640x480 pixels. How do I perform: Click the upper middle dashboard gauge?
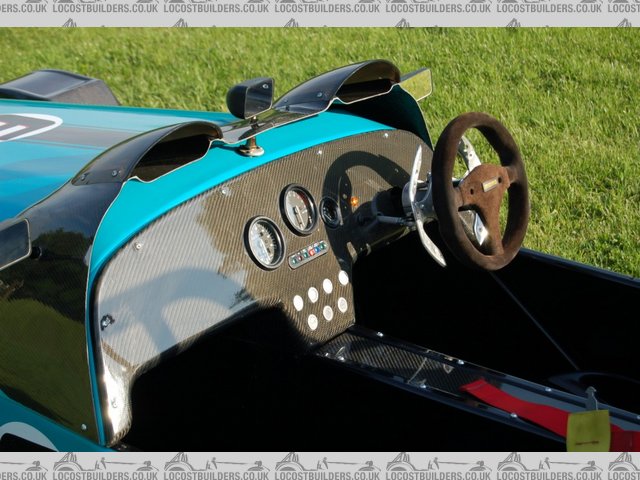(x=299, y=209)
